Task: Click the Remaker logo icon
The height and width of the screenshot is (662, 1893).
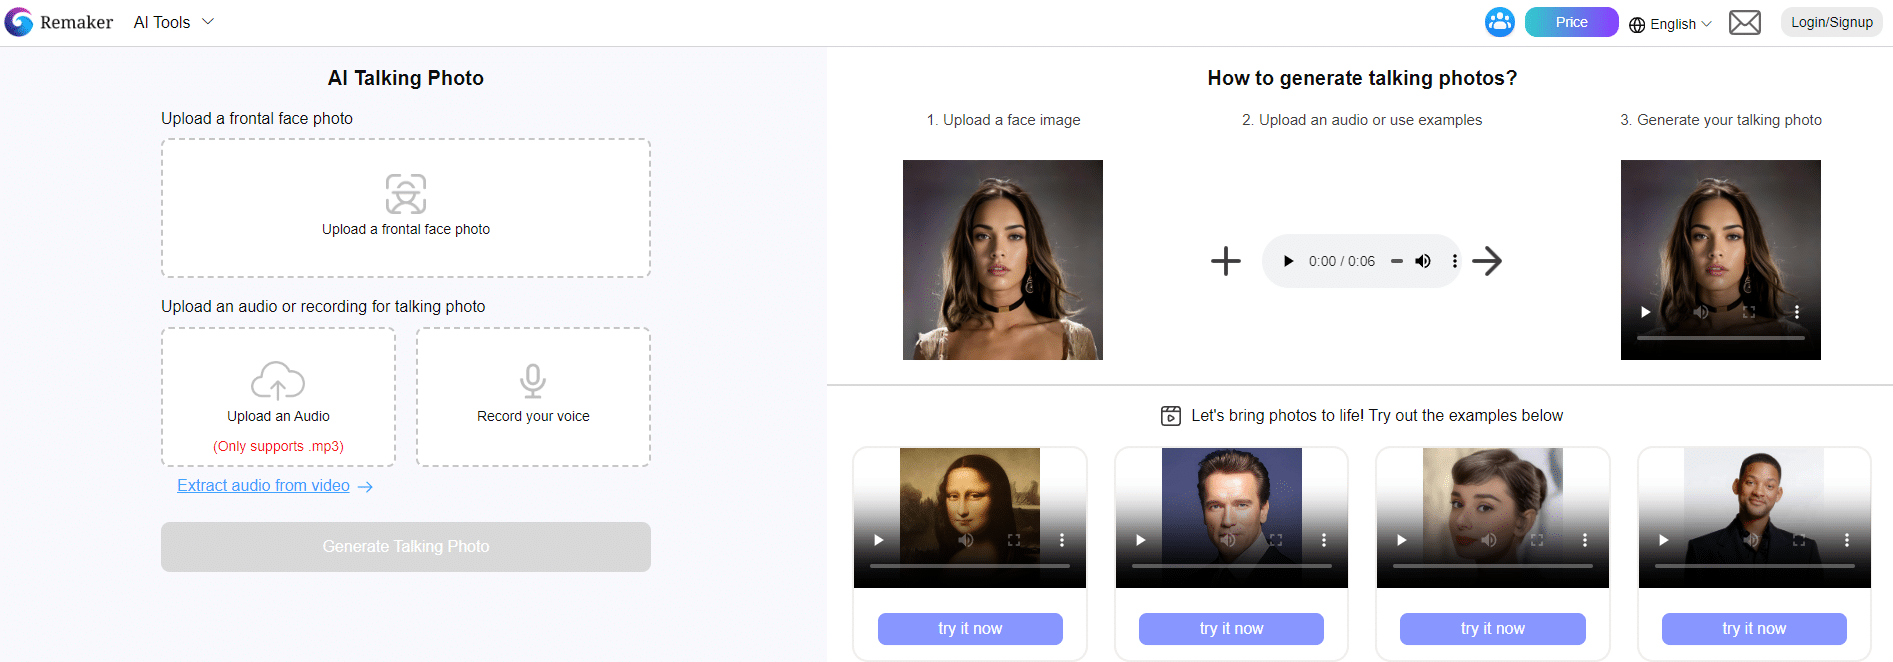Action: pos(18,21)
